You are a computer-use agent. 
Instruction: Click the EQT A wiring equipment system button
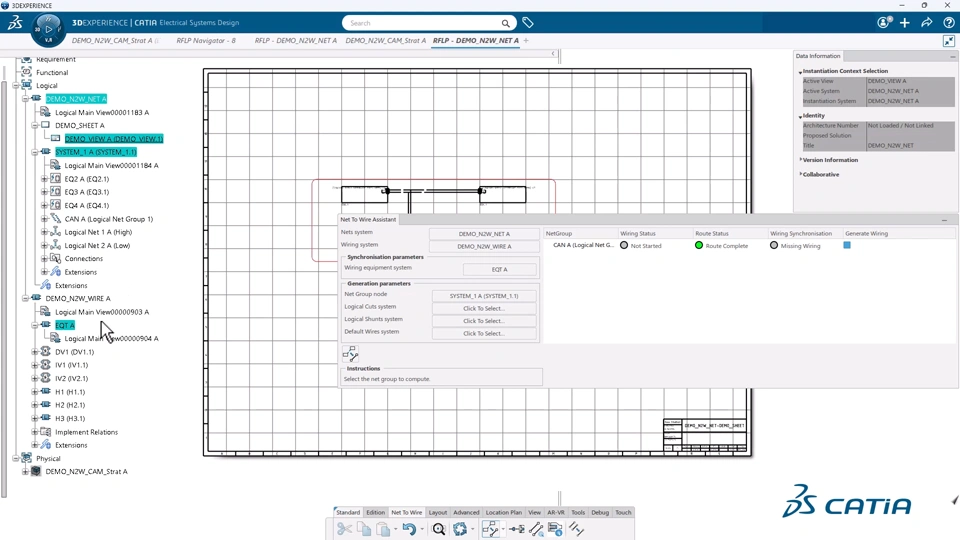click(x=500, y=269)
